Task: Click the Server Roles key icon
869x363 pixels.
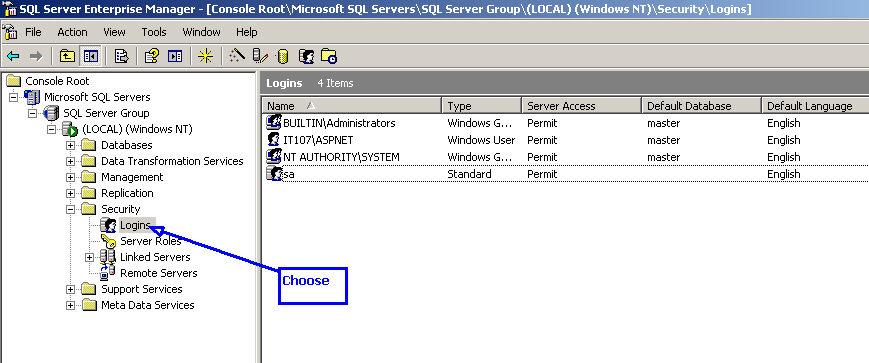Action: (x=109, y=241)
